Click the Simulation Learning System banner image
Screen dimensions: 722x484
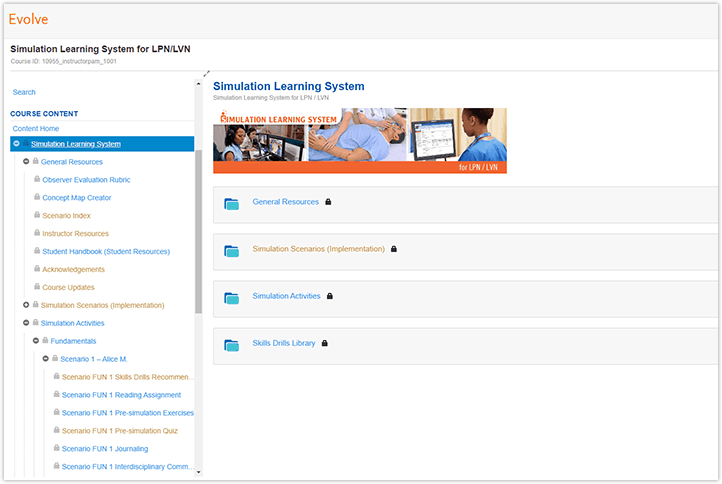(x=360, y=140)
